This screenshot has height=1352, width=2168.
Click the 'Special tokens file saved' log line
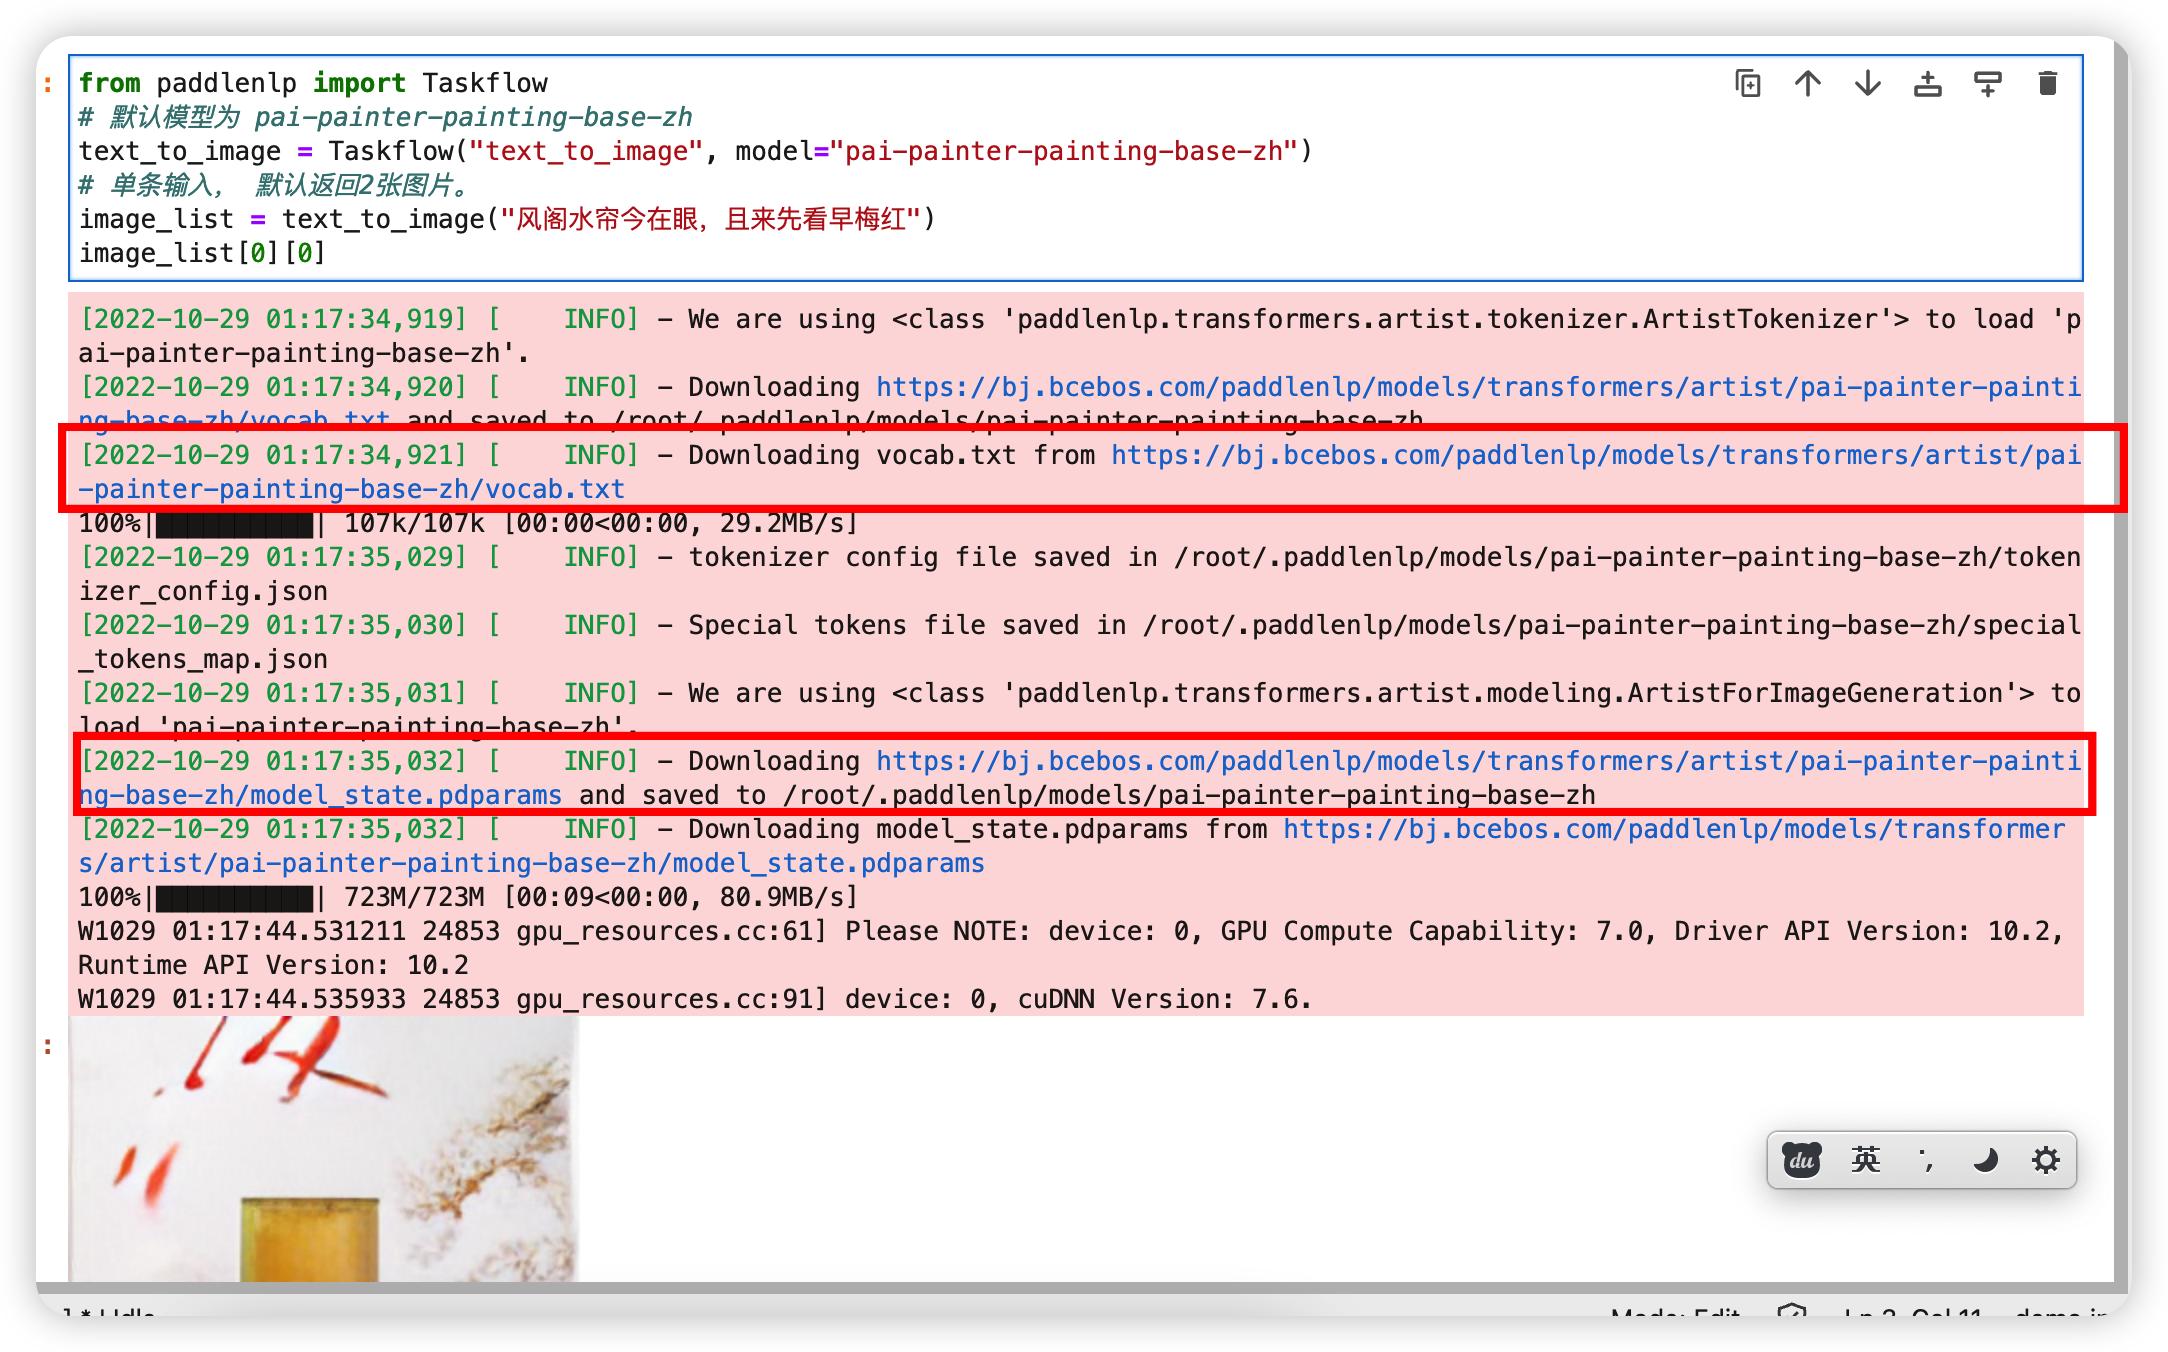(1080, 642)
